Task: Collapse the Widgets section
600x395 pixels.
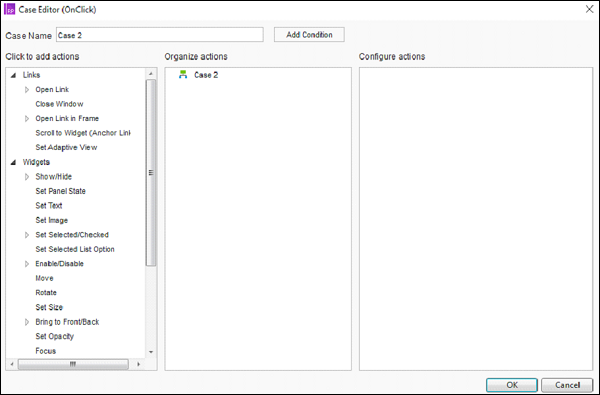Action: [13, 163]
